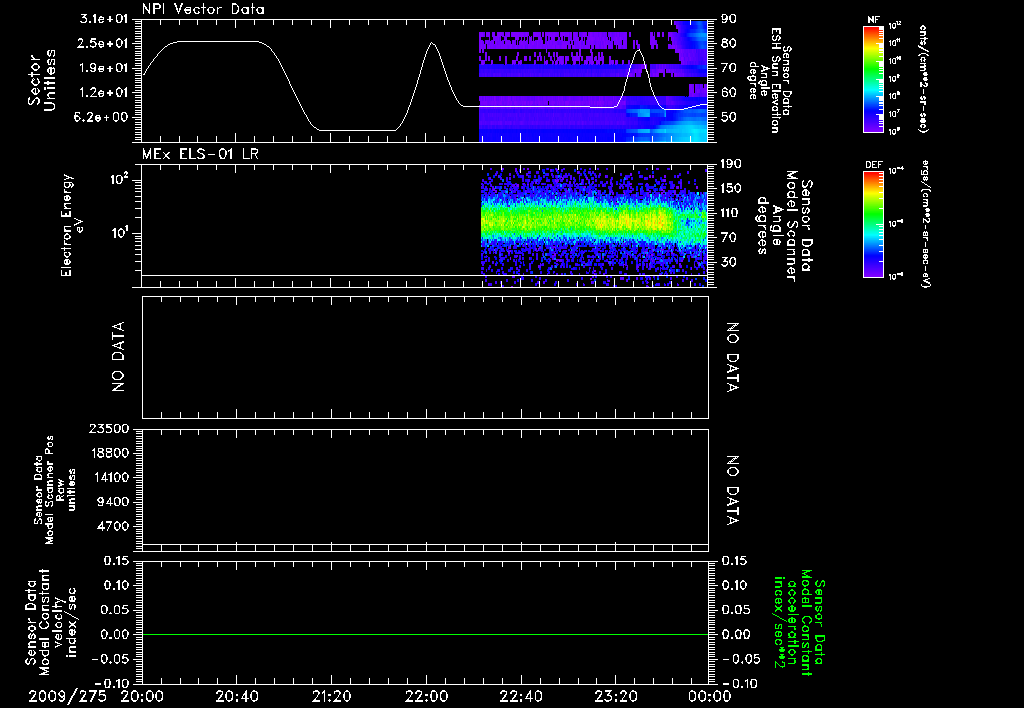The width and height of the screenshot is (1024, 708).
Task: Click the "1.9e+01" sector tick value
Action: (104, 68)
